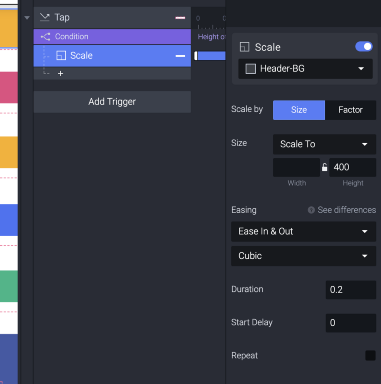Click the Height field showing 400
This screenshot has height=384, width=381.
(x=353, y=167)
